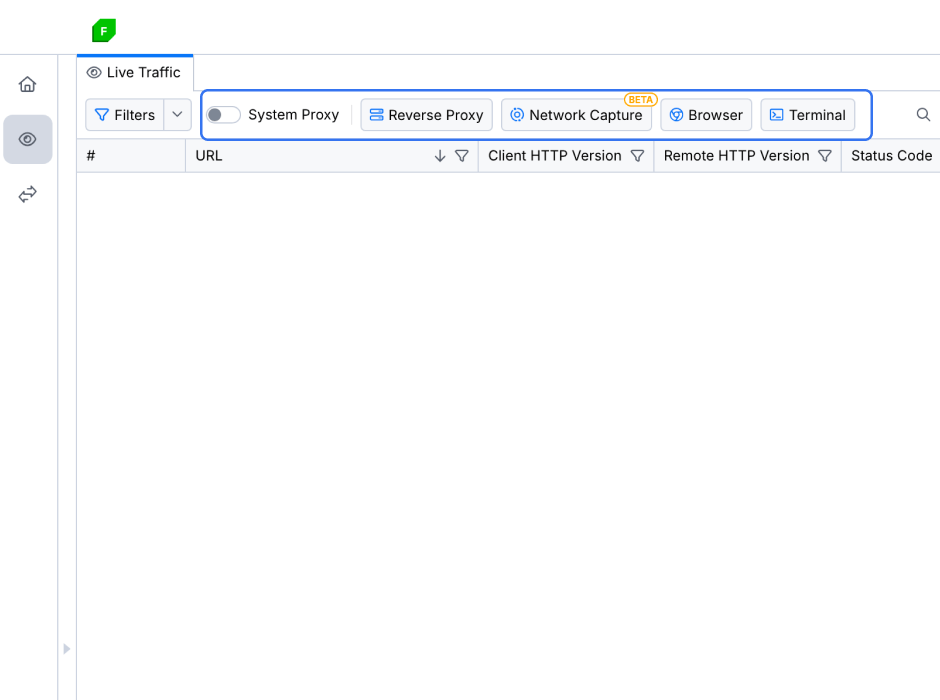Open the arrows view icon in sidebar

click(x=27, y=193)
